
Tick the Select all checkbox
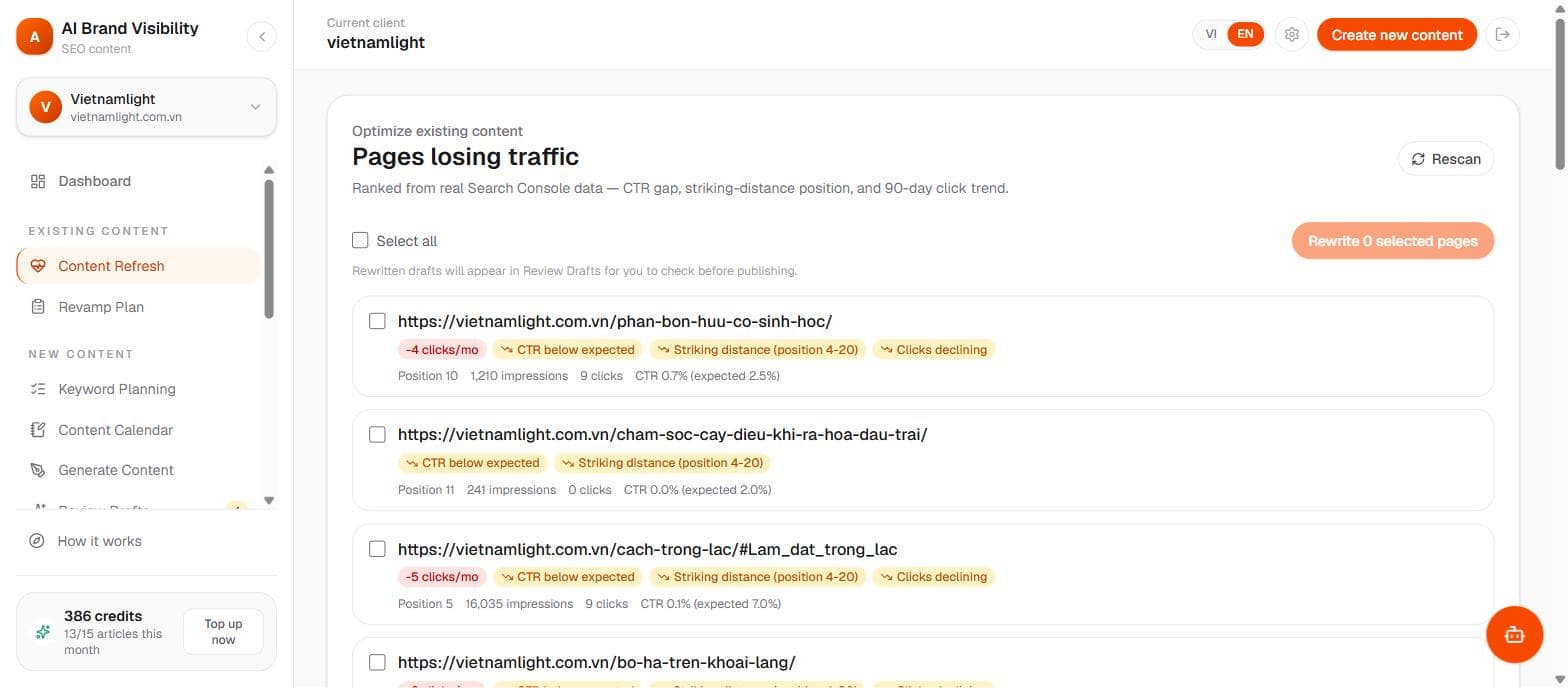360,240
